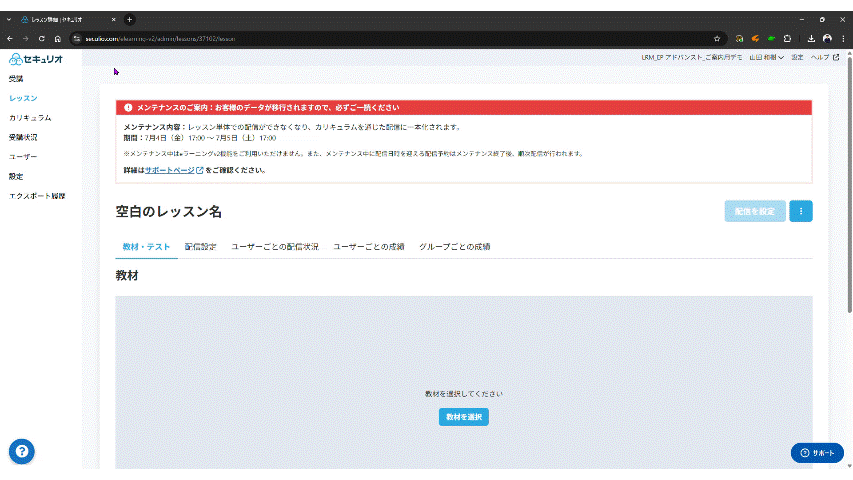Open the browser downloads icon

pos(811,39)
